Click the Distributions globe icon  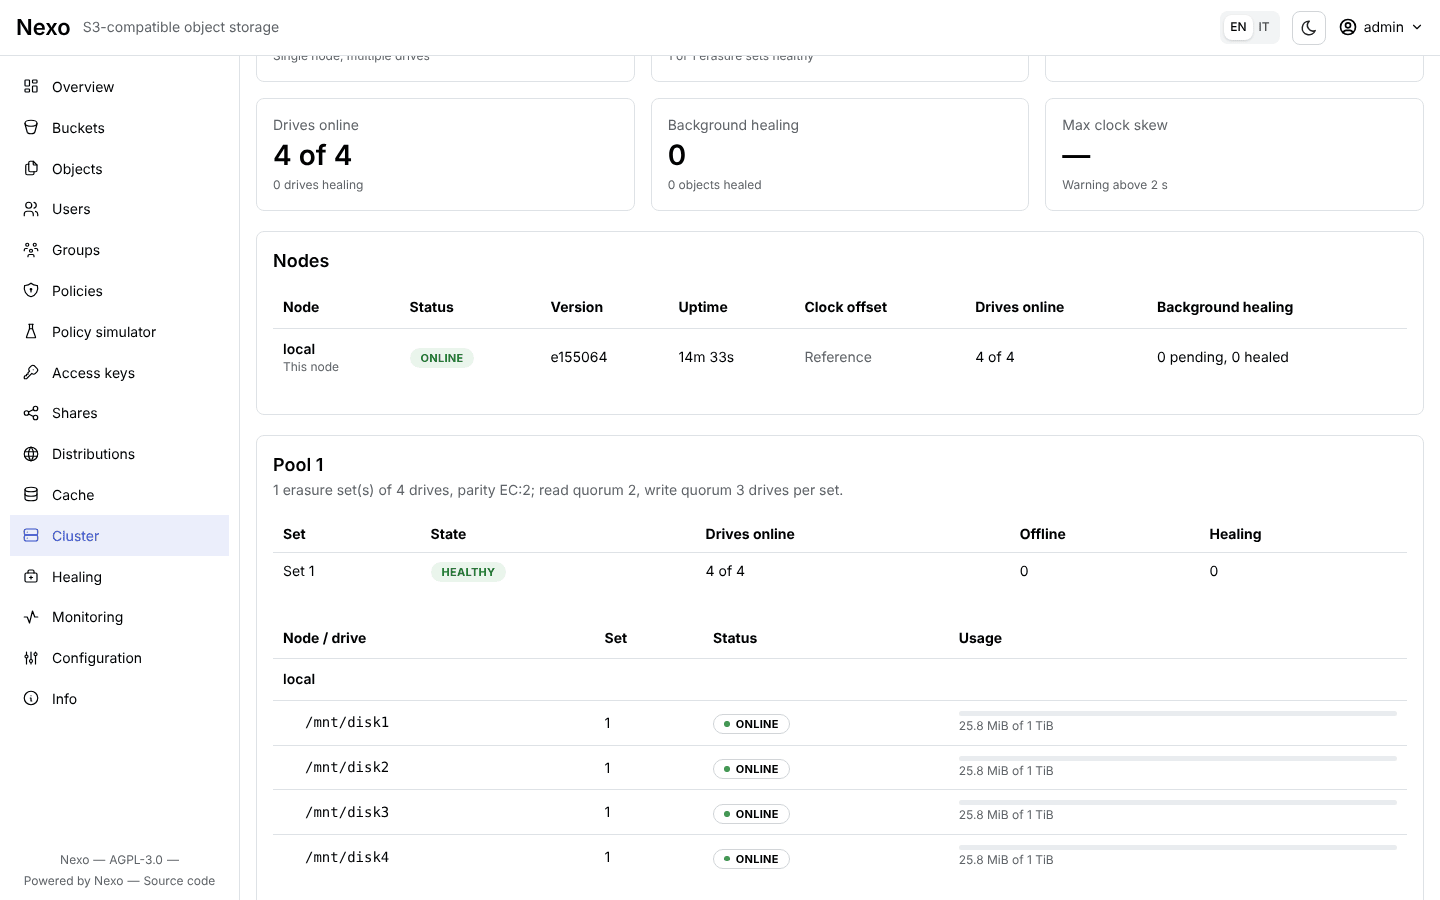[31, 454]
